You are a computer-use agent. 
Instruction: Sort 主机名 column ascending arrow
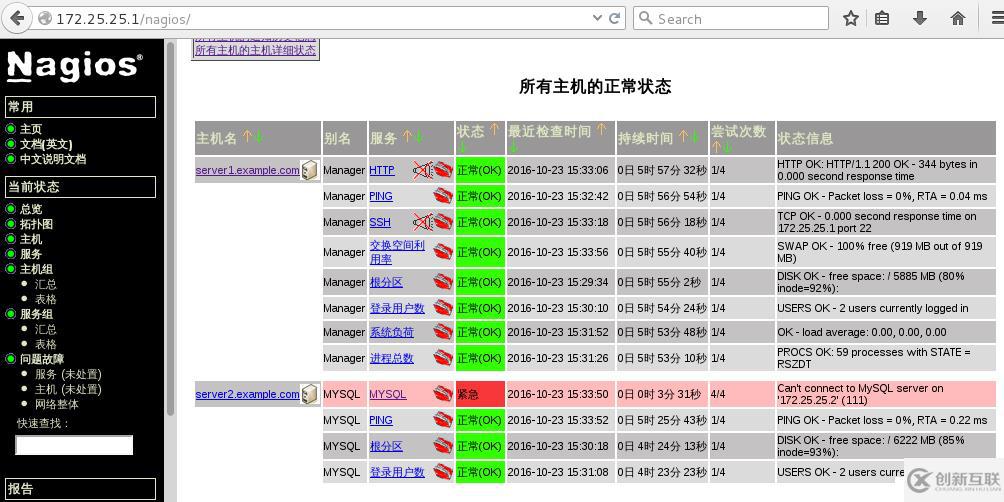(x=247, y=136)
